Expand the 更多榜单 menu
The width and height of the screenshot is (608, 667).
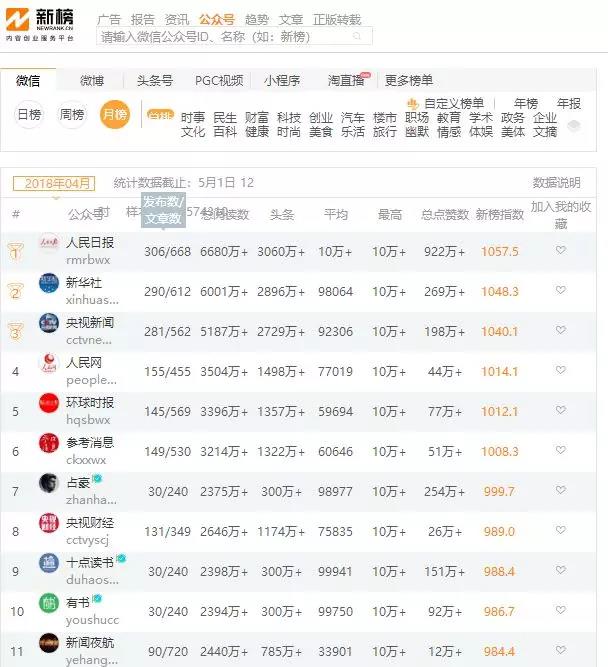click(x=409, y=80)
